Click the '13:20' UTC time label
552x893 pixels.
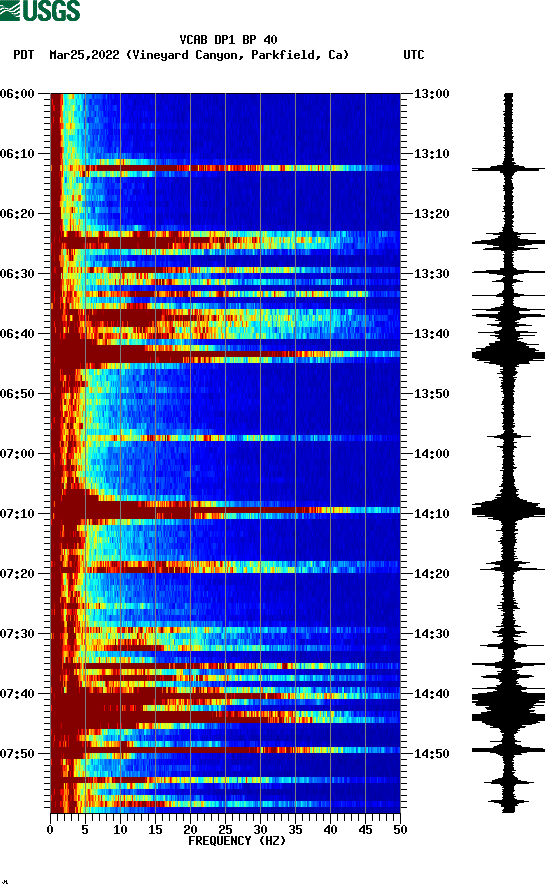click(431, 214)
